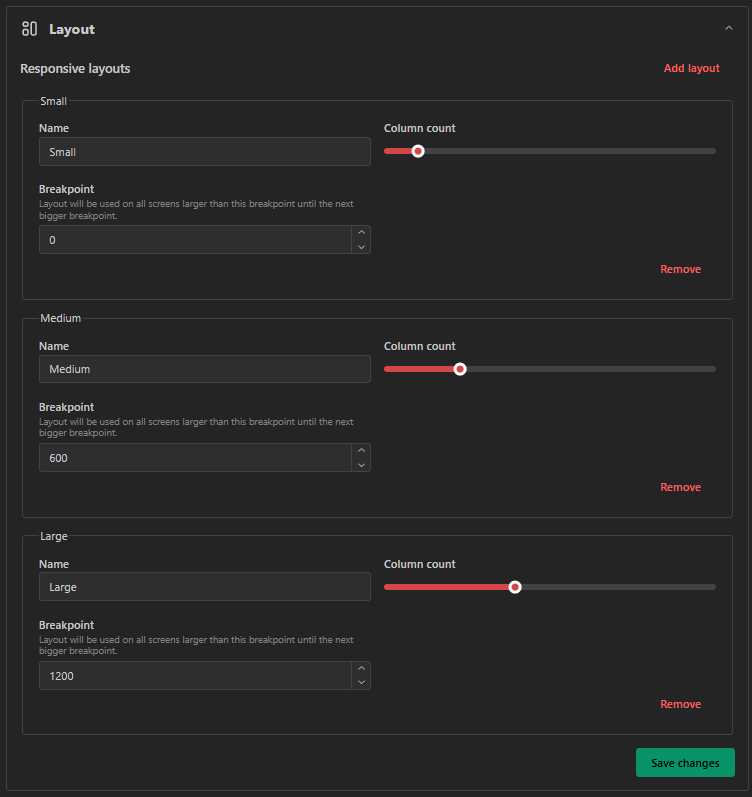The height and width of the screenshot is (797, 752).
Task: Decrease the Small breakpoint value with down arrow
Action: tap(361, 246)
